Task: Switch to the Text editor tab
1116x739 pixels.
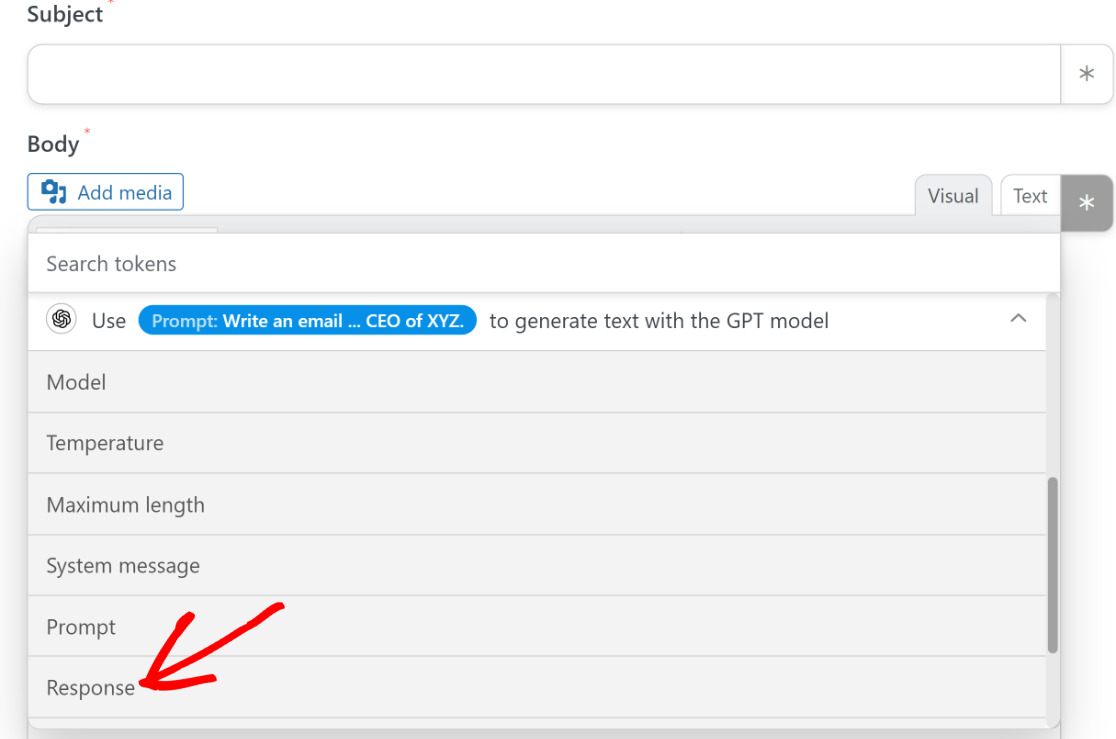Action: click(1029, 196)
